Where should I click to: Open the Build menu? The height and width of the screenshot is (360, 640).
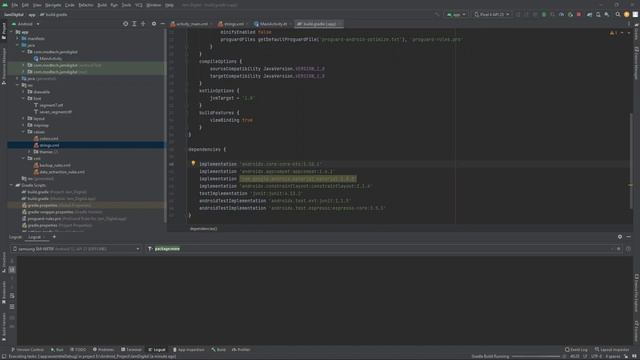pos(102,5)
